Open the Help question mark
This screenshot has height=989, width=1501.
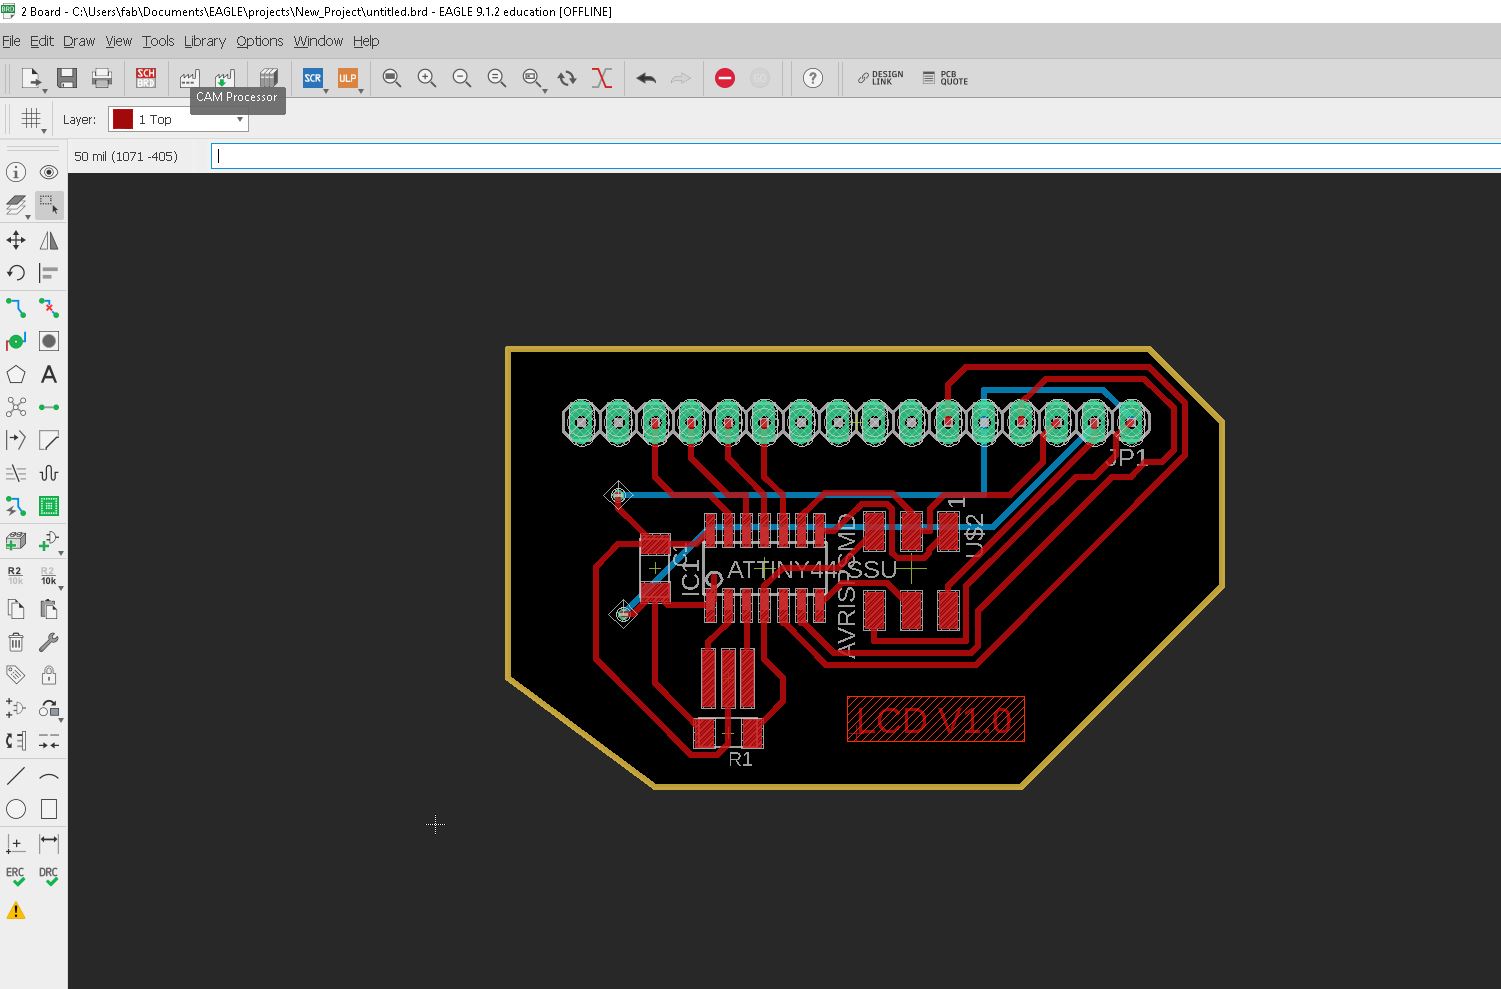813,78
